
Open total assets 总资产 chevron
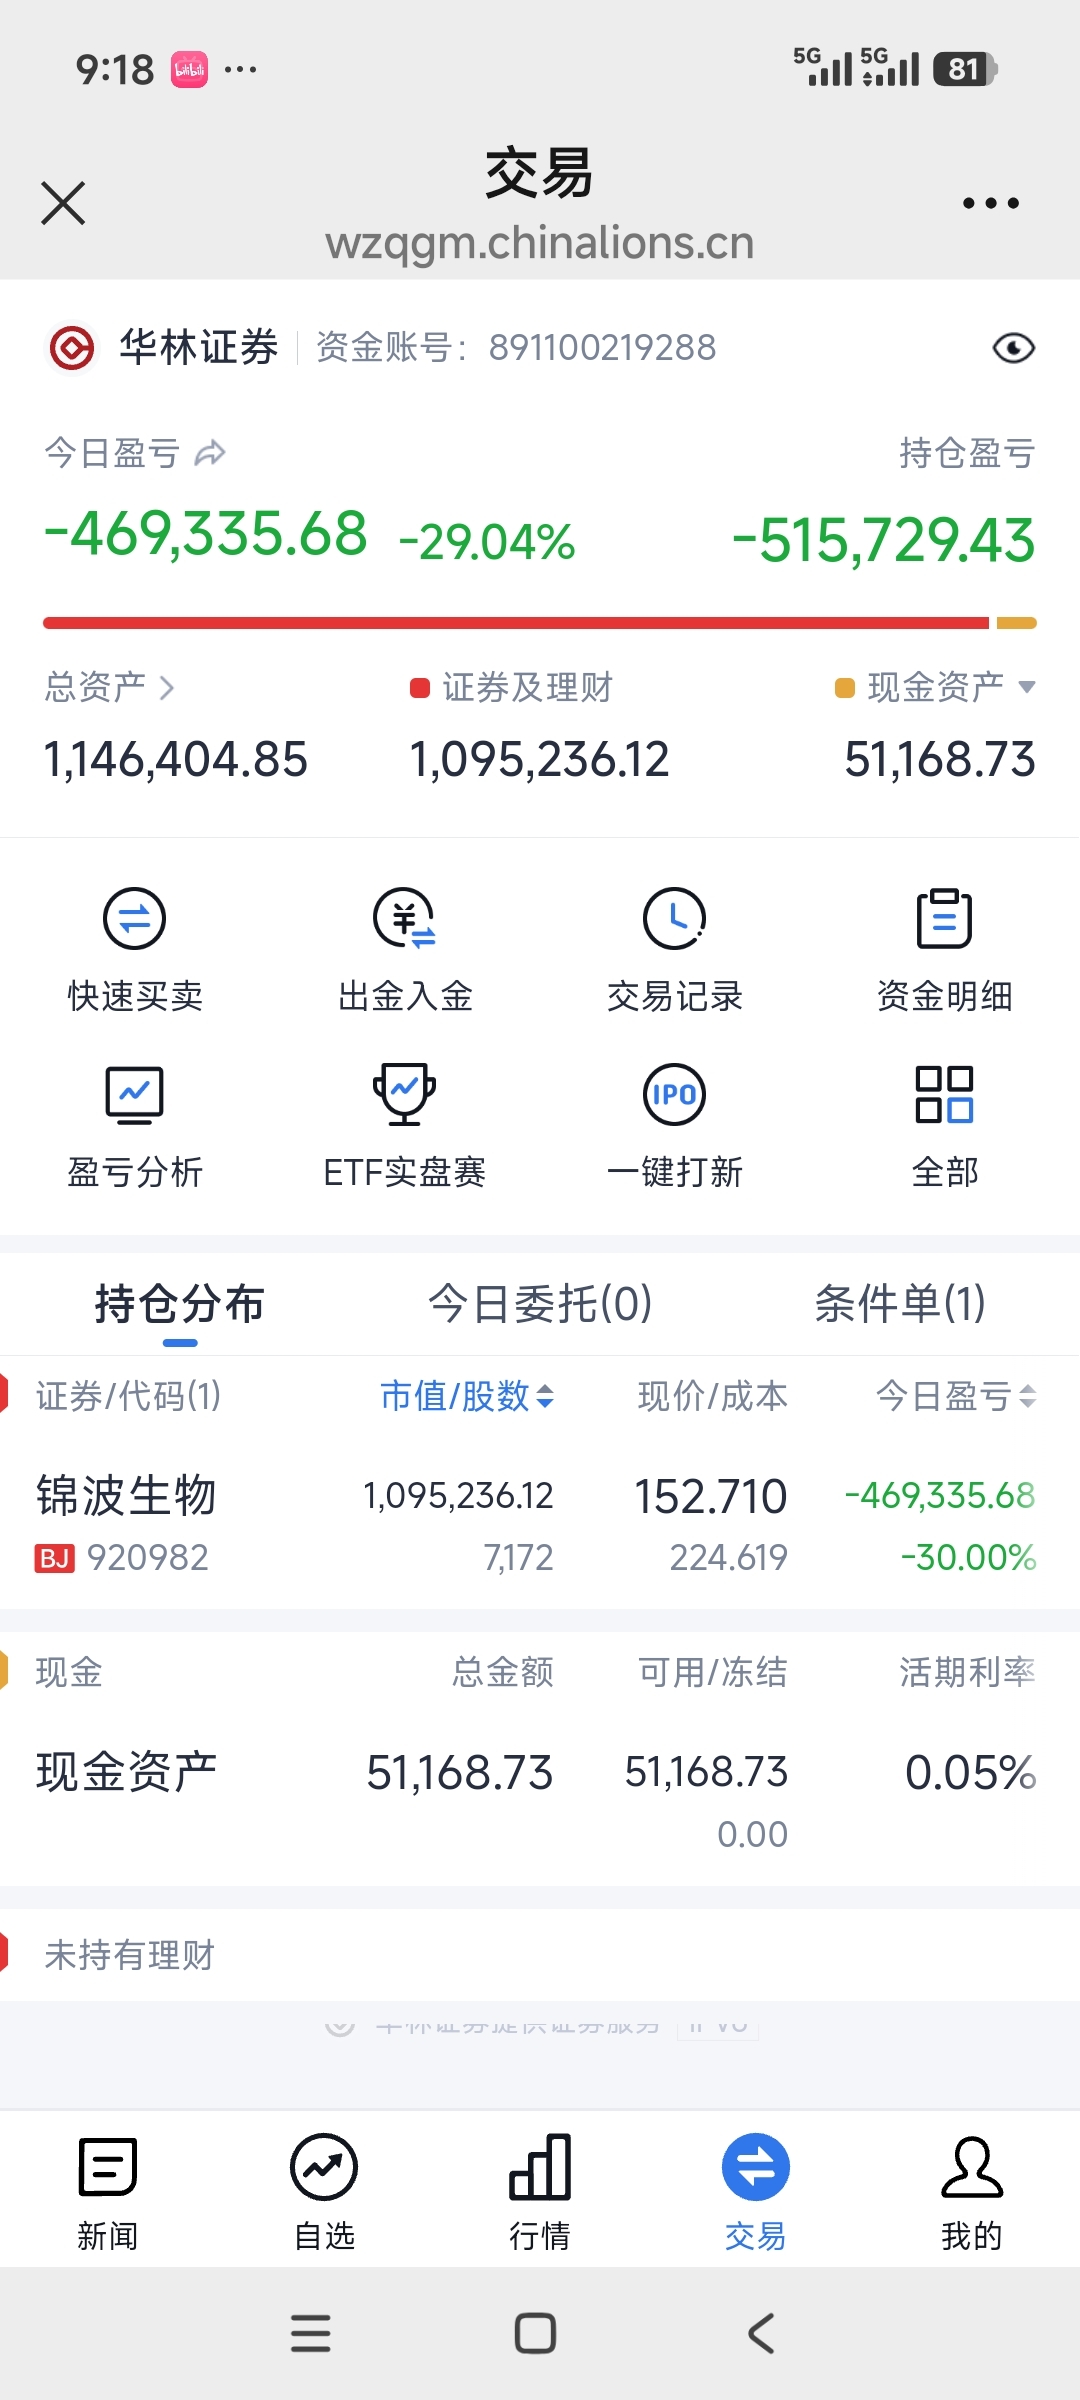[x=167, y=688]
